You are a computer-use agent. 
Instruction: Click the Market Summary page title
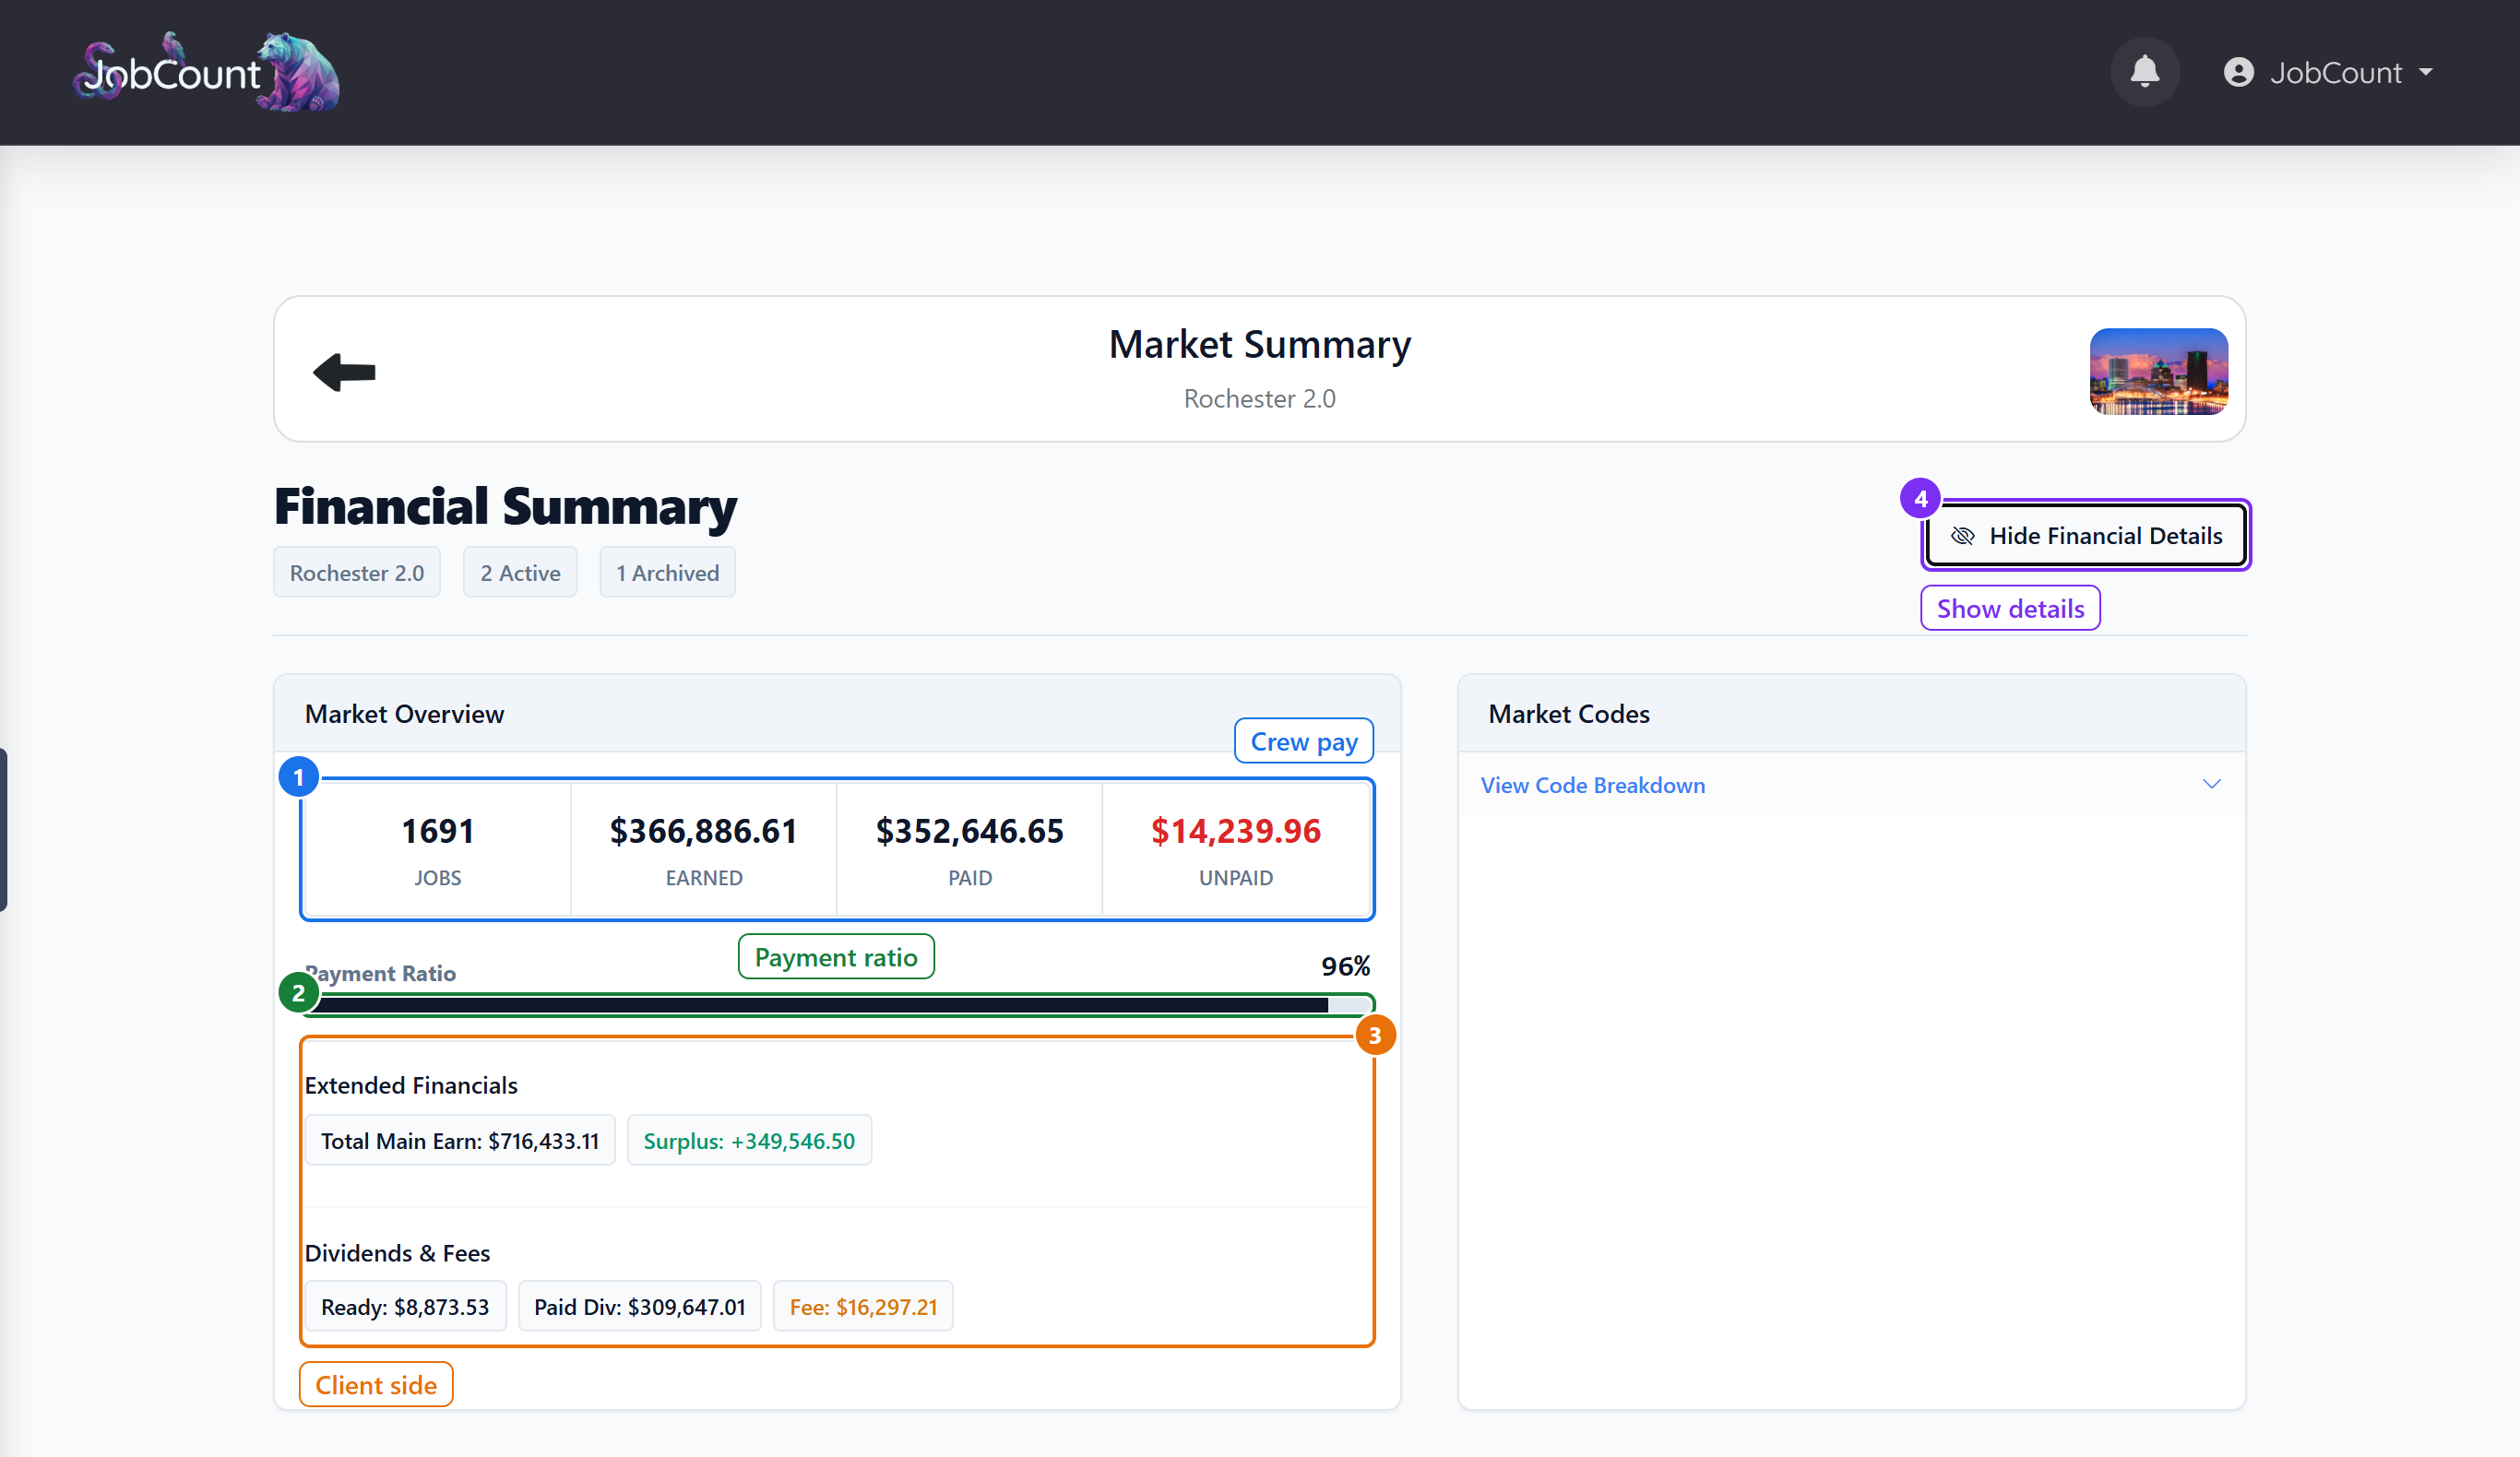tap(1260, 344)
